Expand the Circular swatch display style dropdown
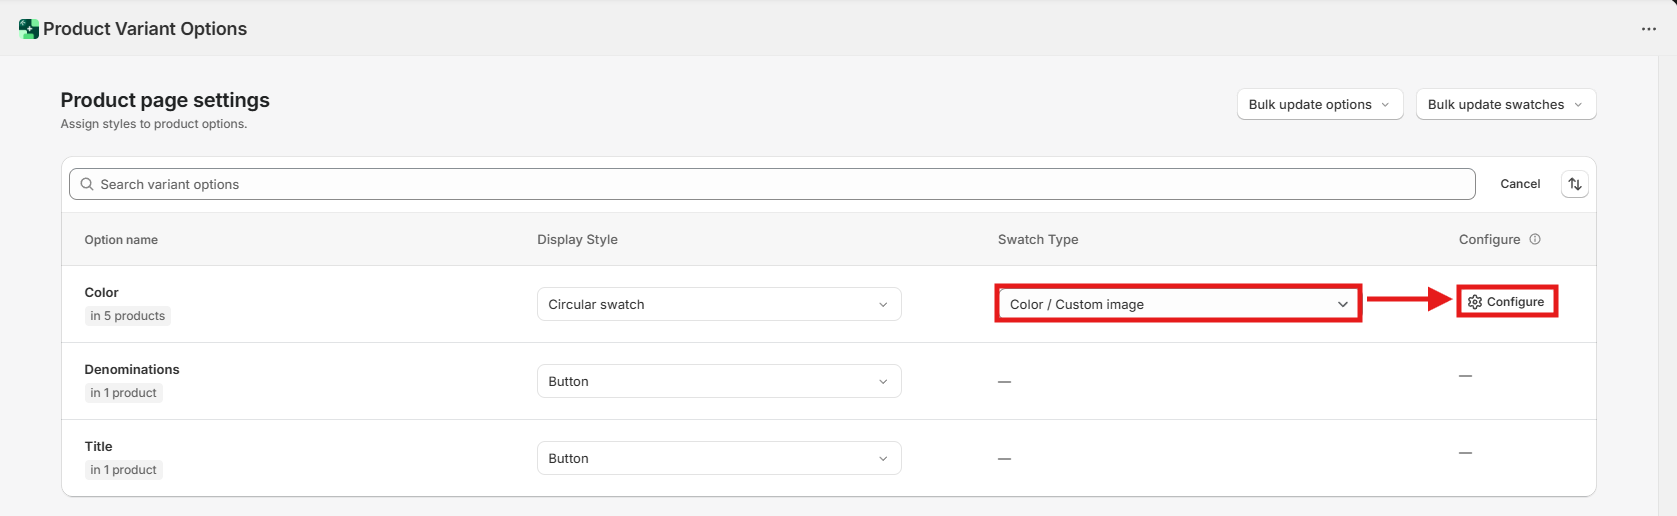This screenshot has height=516, width=1677. coord(718,304)
